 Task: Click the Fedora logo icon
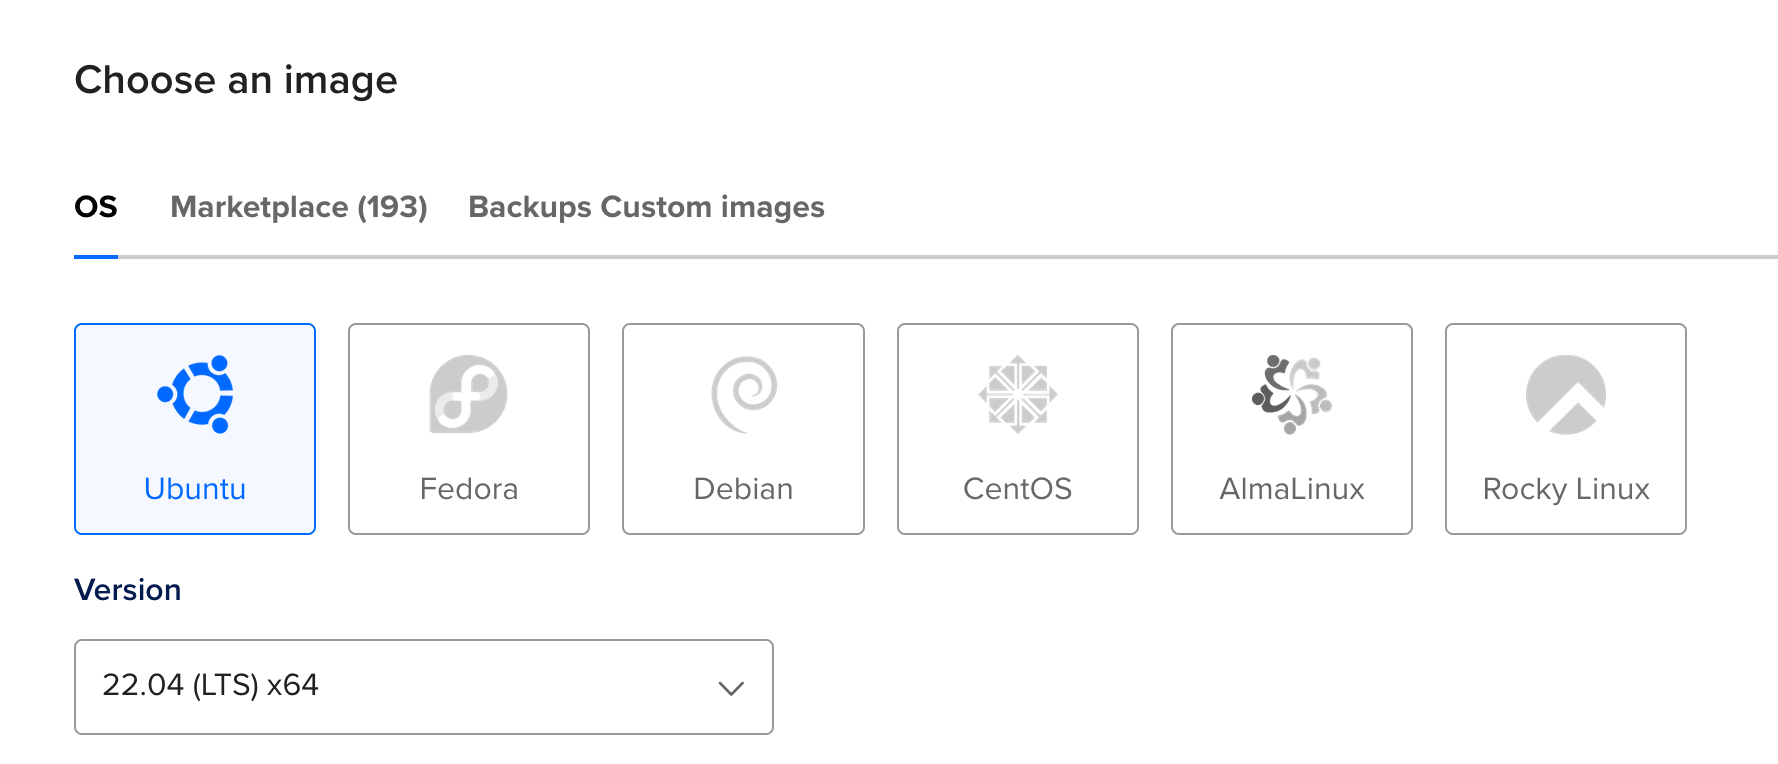pos(468,394)
